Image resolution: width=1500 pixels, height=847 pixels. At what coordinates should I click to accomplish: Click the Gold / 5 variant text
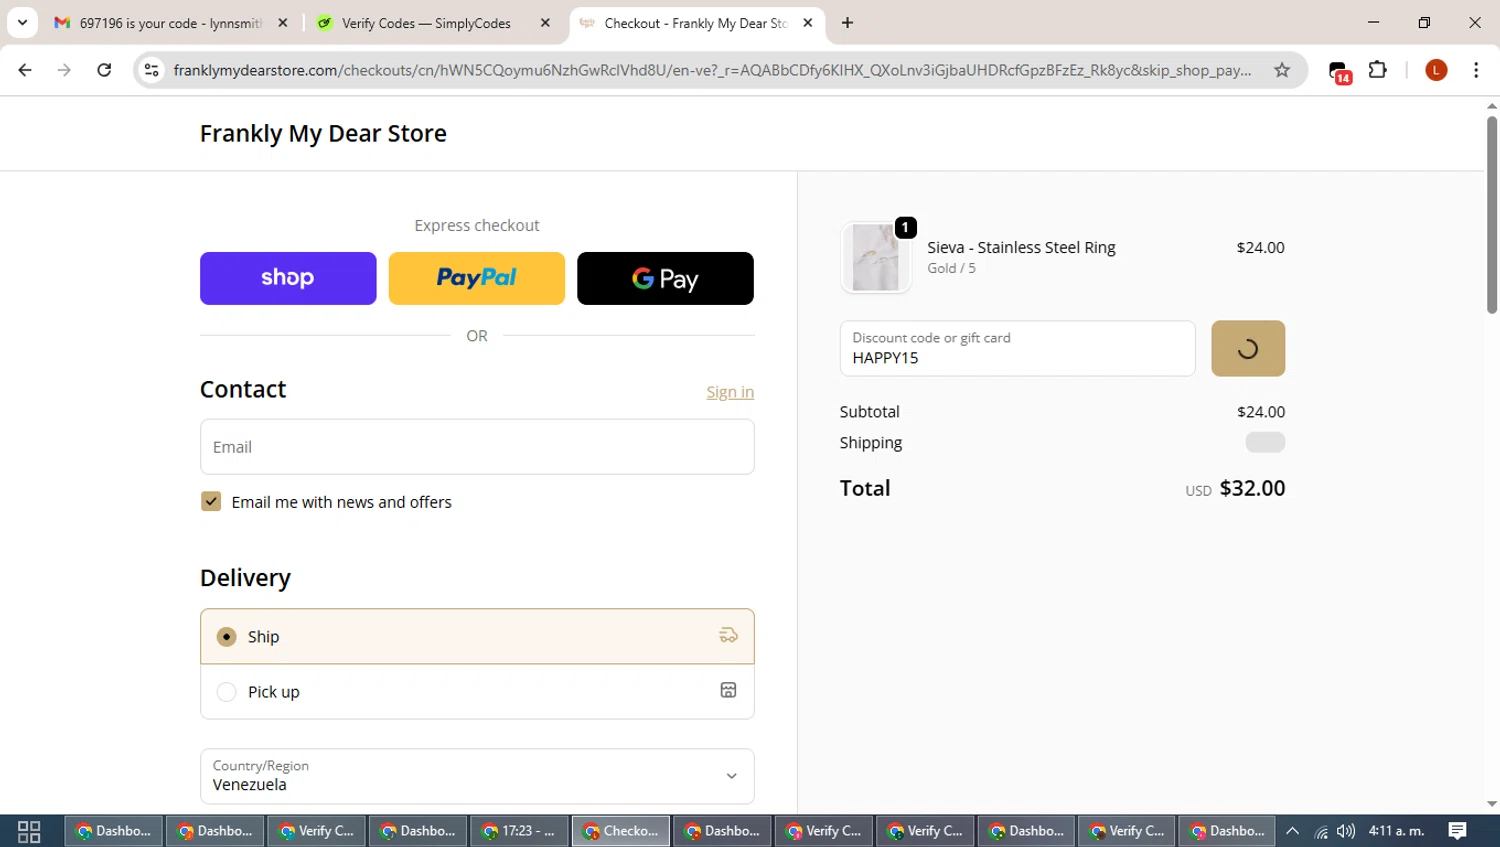click(x=951, y=268)
